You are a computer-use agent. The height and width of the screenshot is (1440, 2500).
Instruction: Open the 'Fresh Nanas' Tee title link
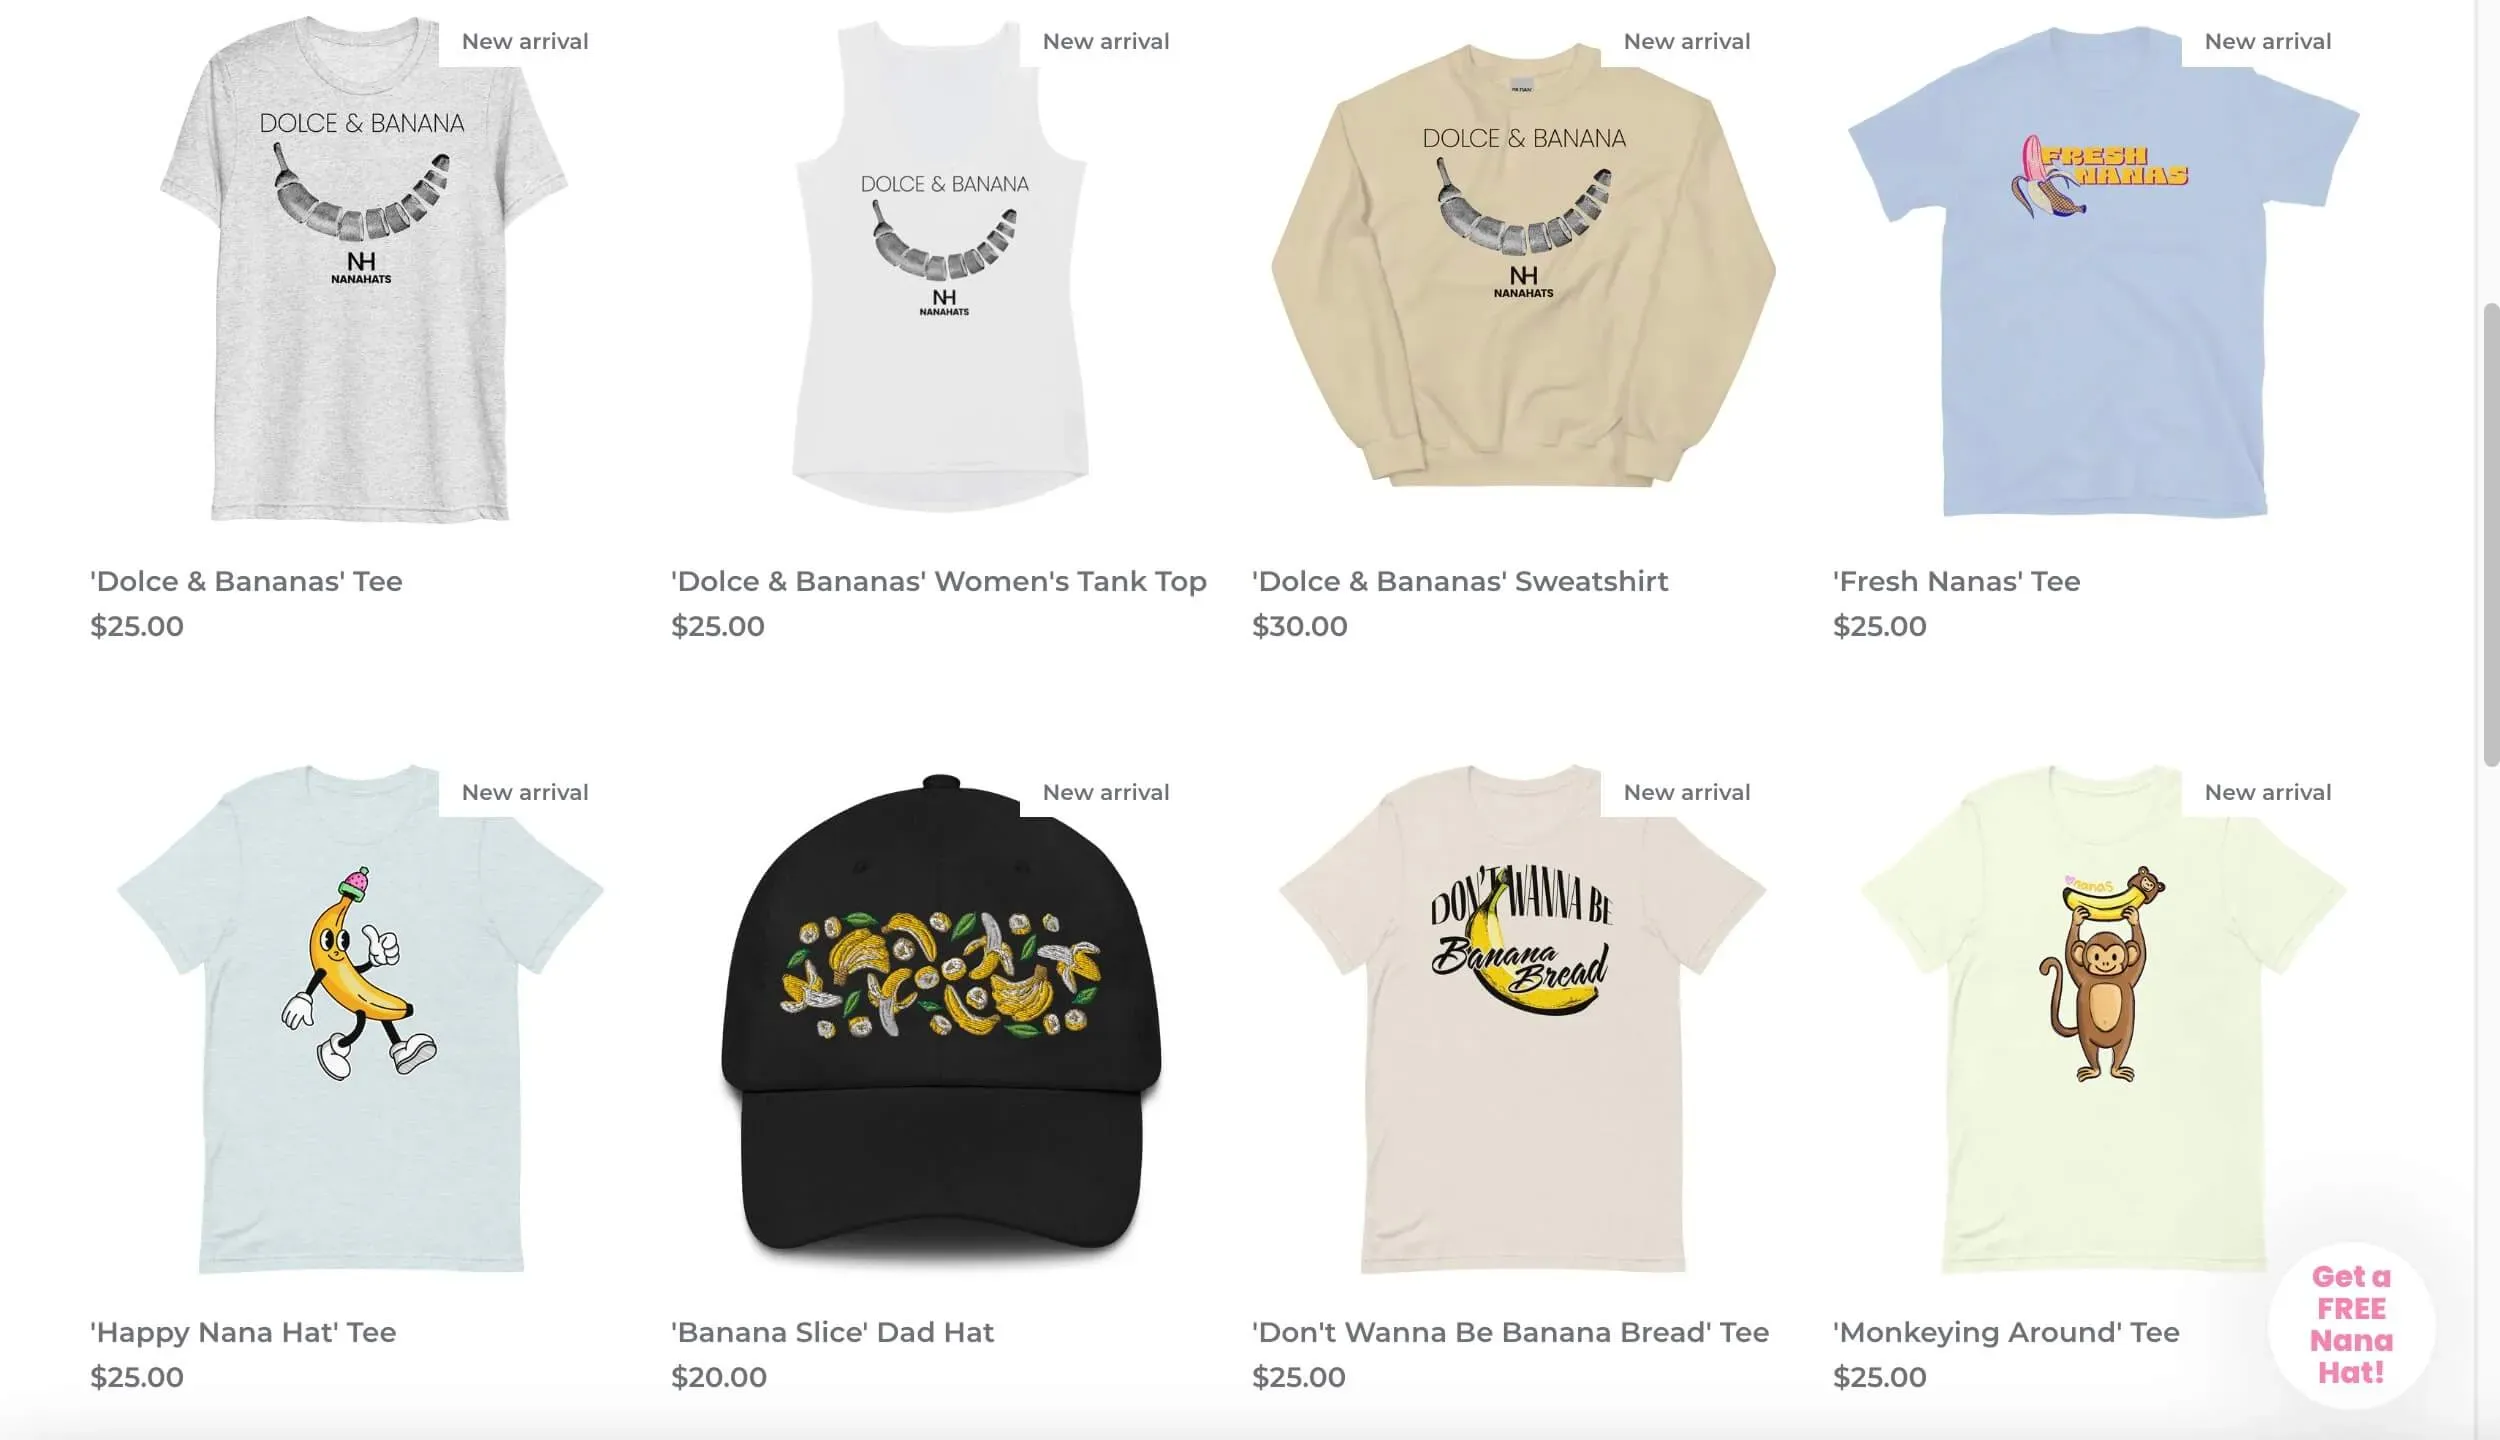tap(1957, 581)
